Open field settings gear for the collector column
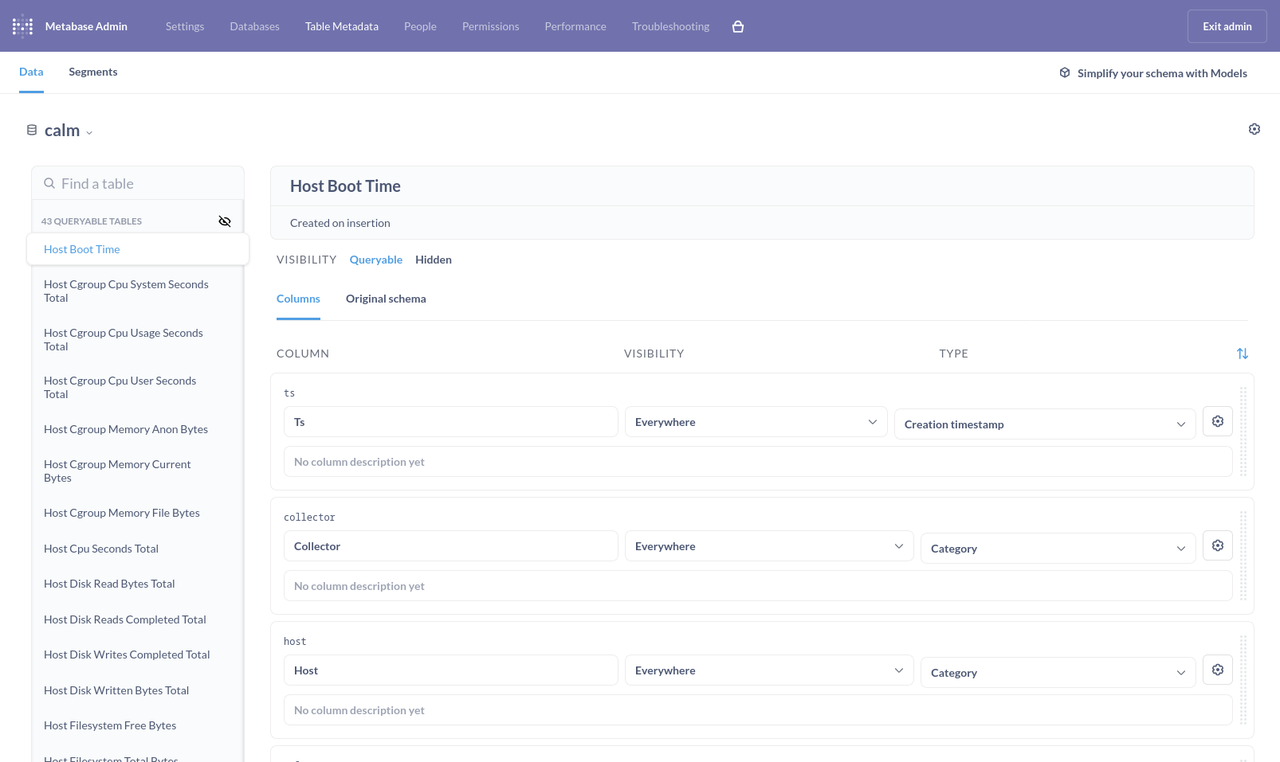Image resolution: width=1280 pixels, height=762 pixels. coord(1217,545)
